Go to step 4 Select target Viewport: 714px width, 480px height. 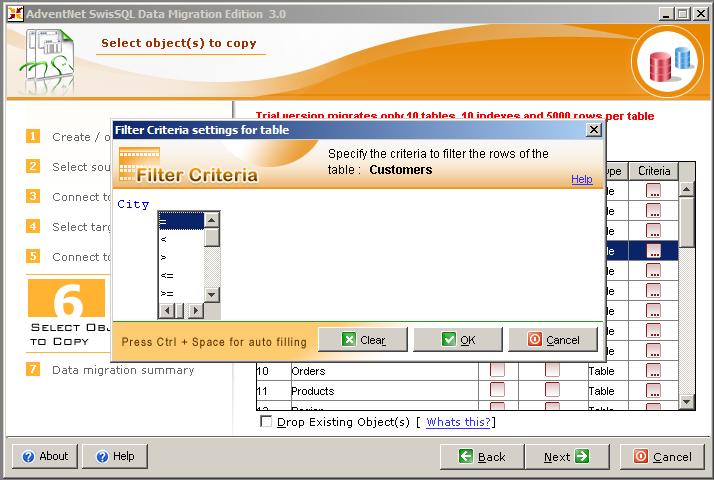point(68,227)
